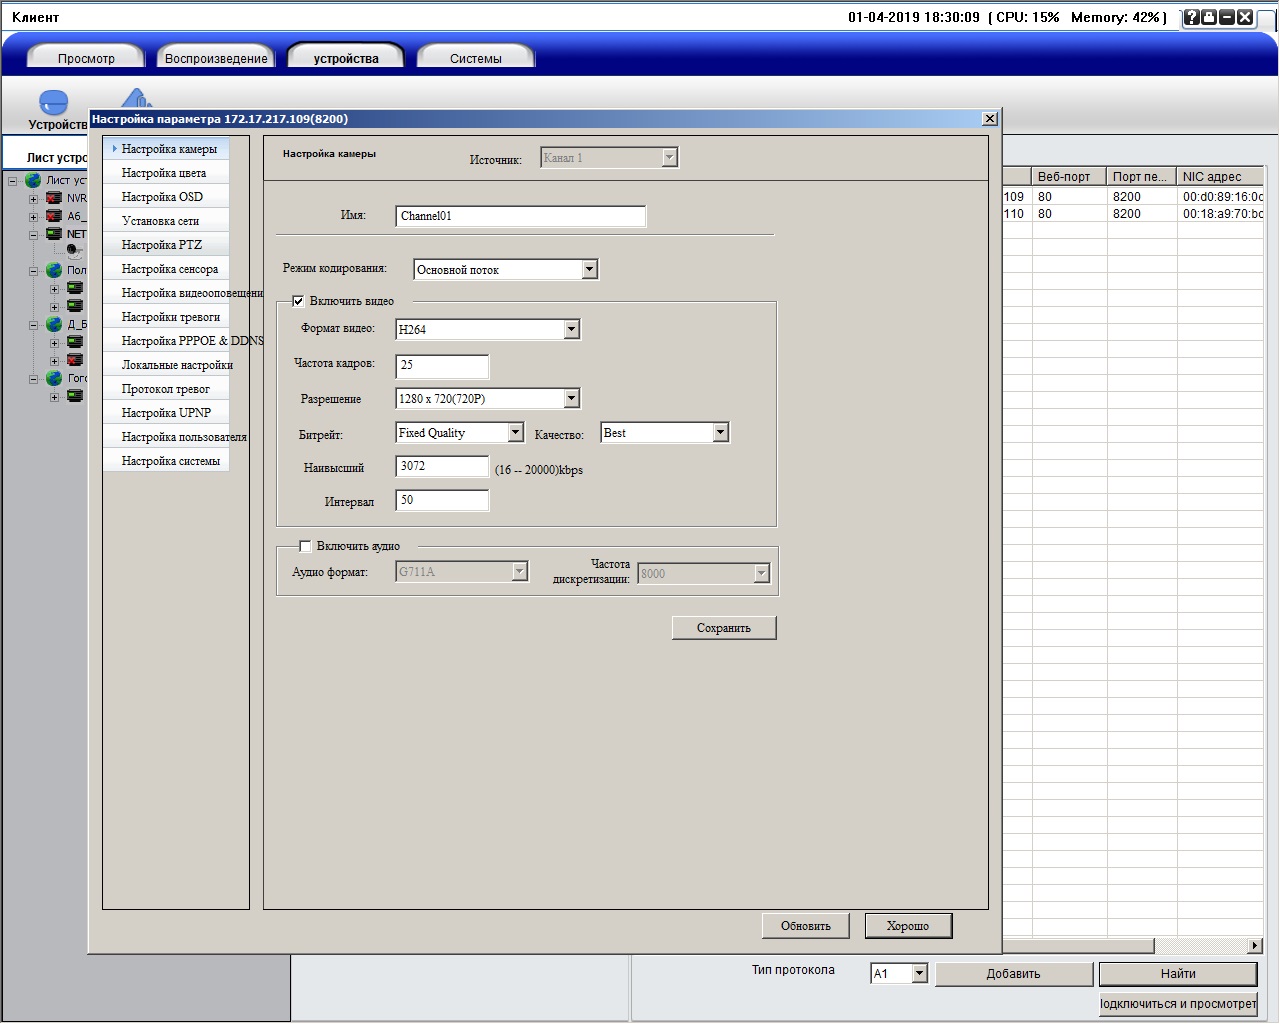1280x1024 pixels.
Task: Click the globe icon of the last group
Action: pos(54,379)
